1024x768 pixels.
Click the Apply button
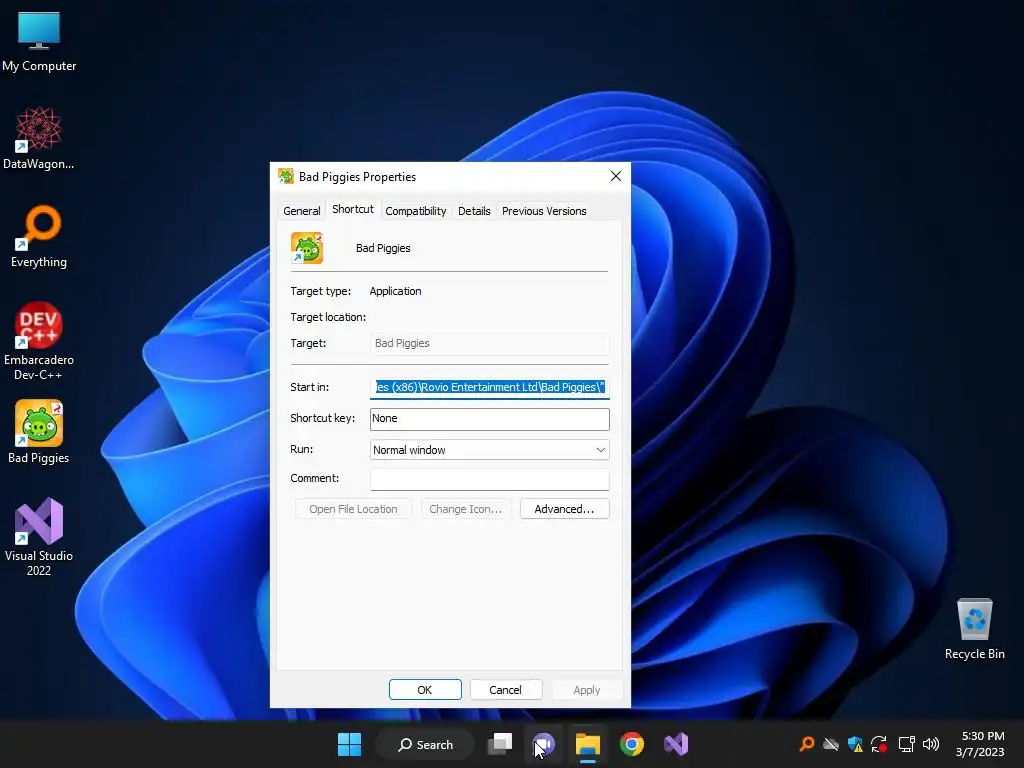[x=586, y=690]
